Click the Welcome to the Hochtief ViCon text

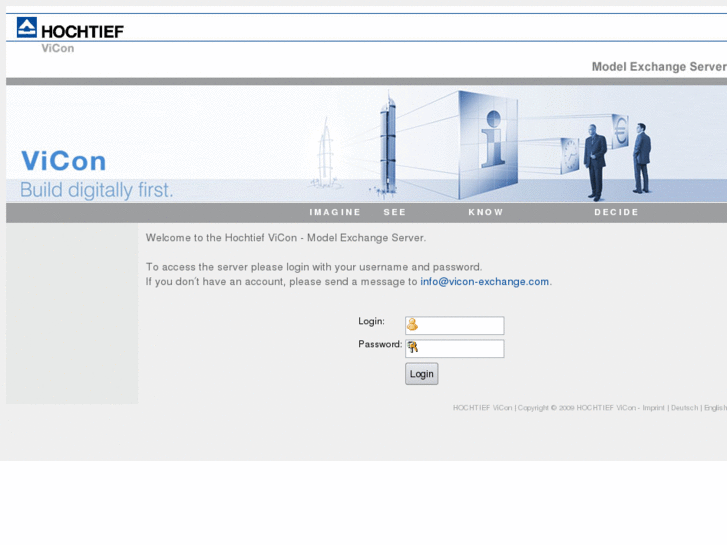(286, 237)
